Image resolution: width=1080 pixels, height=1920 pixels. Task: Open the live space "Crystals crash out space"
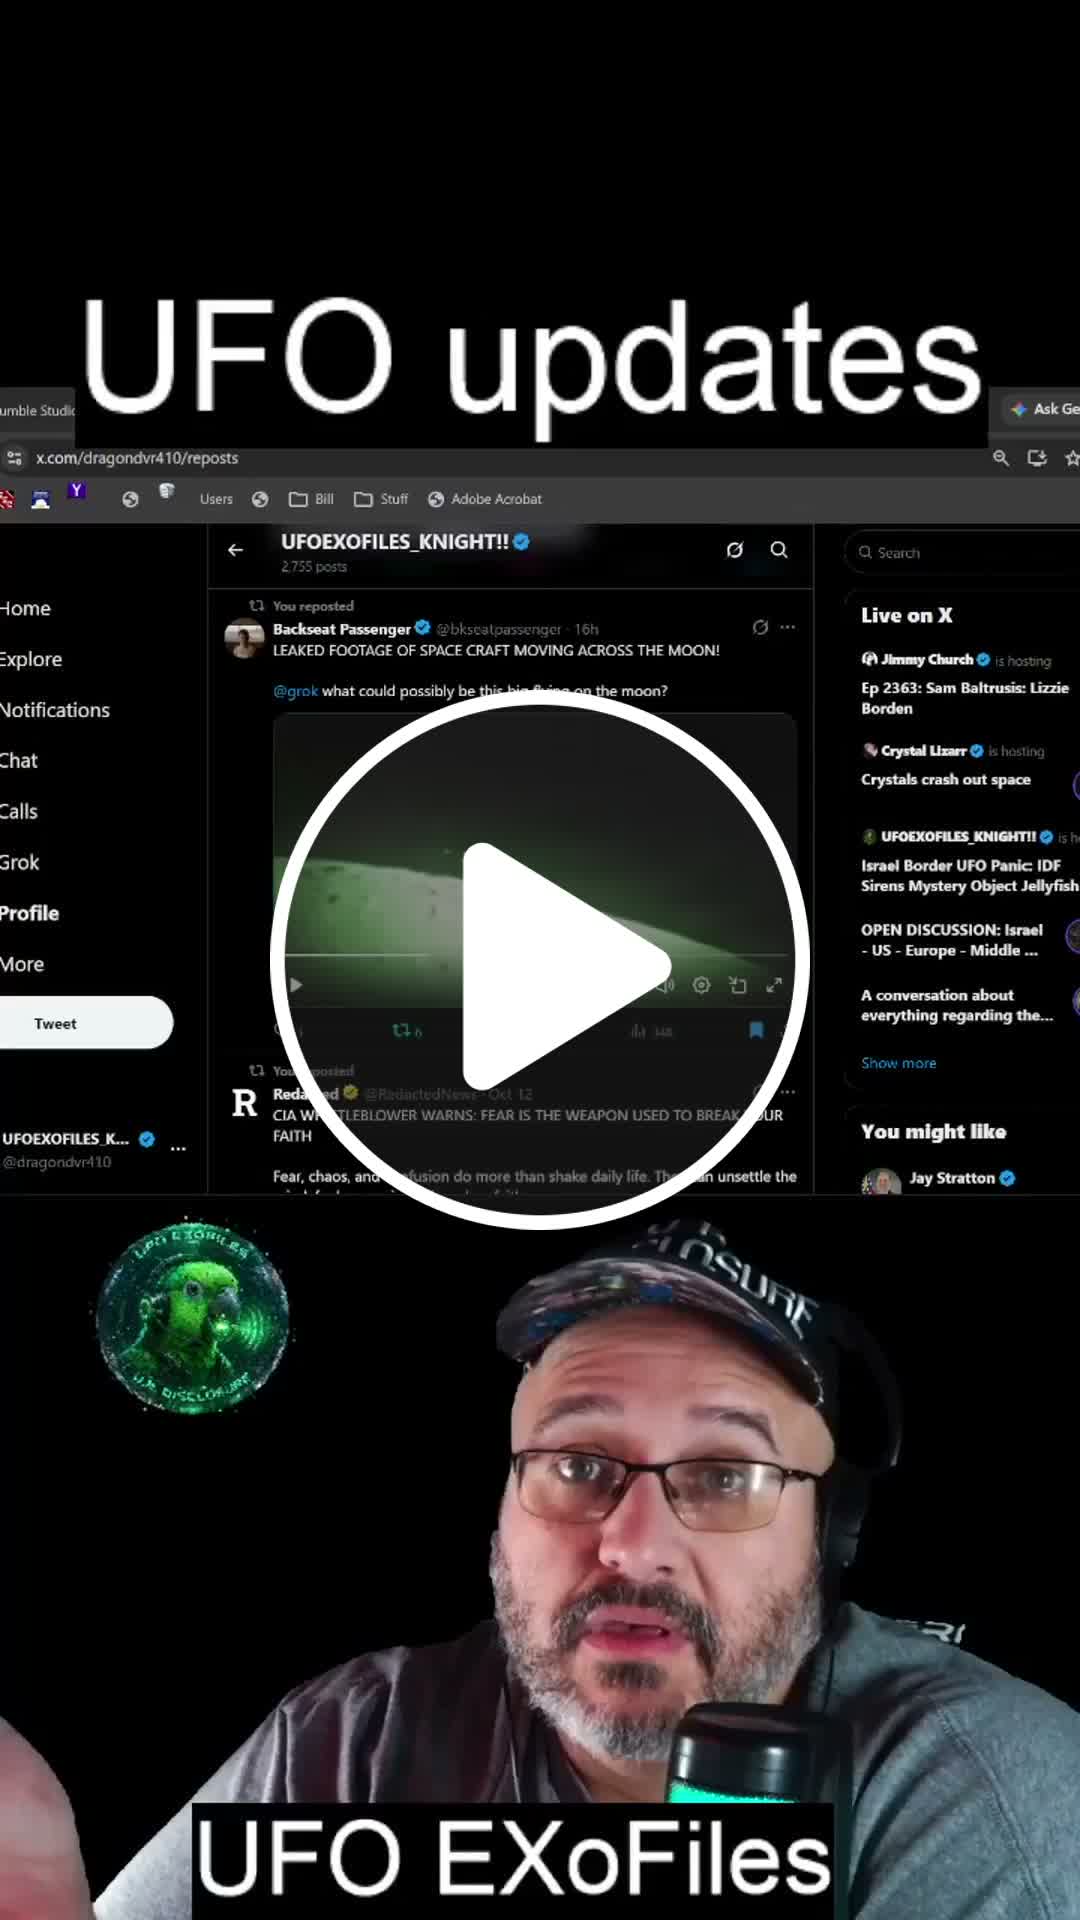946,780
